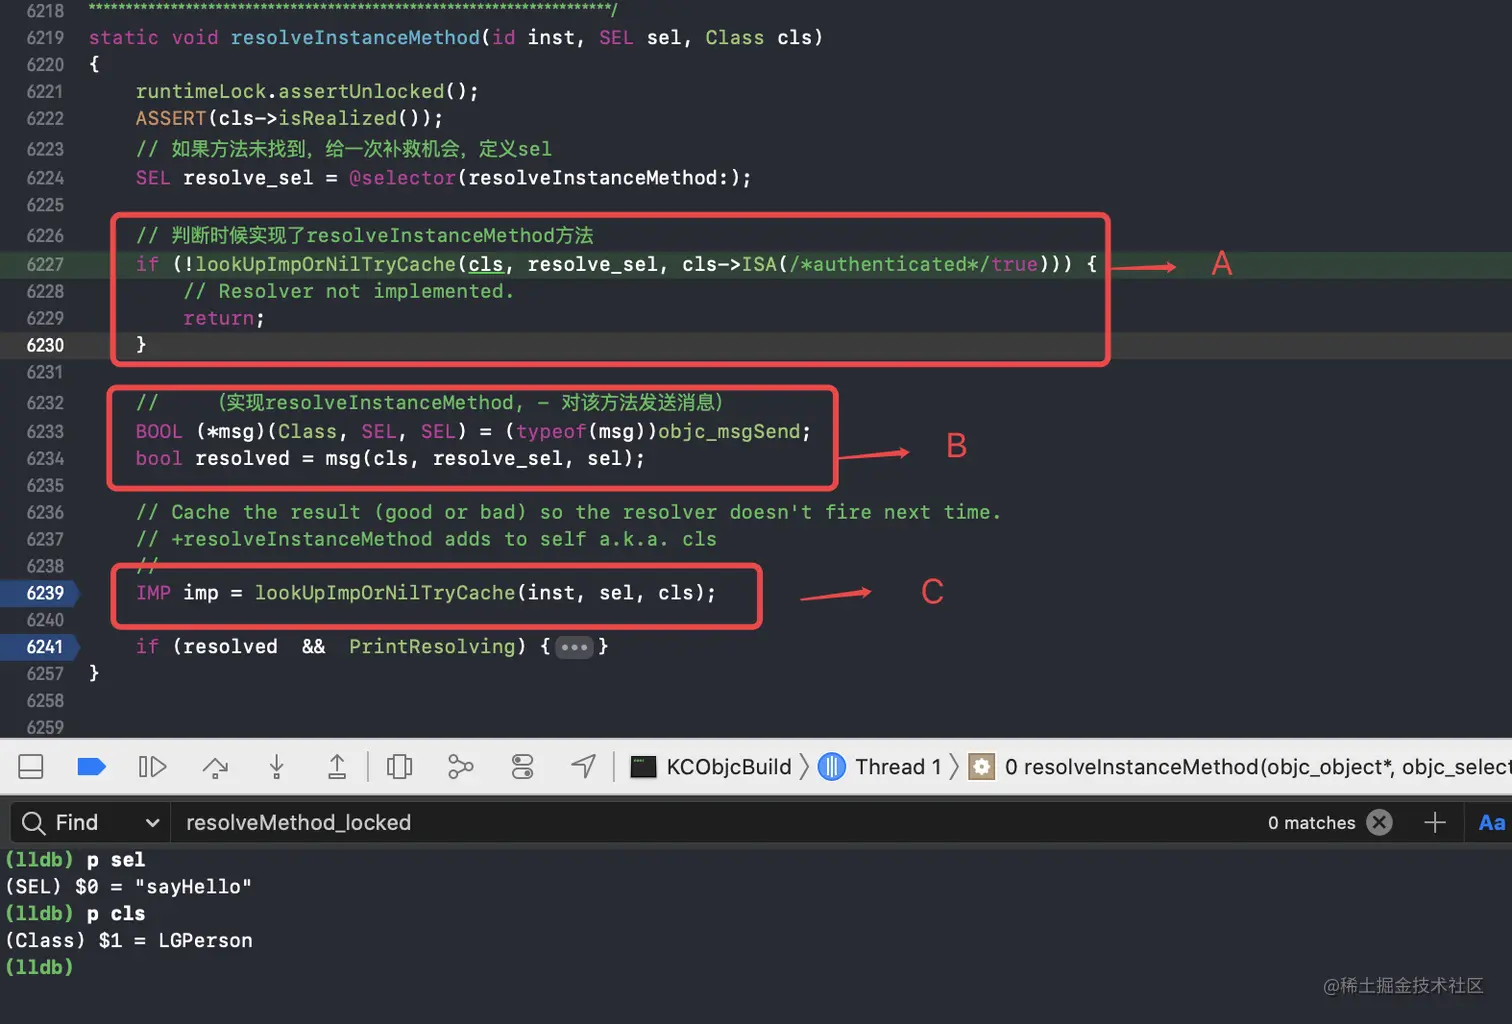Choose the resolveInstanceMethod stack frame 0
The image size is (1512, 1024).
(1240, 767)
